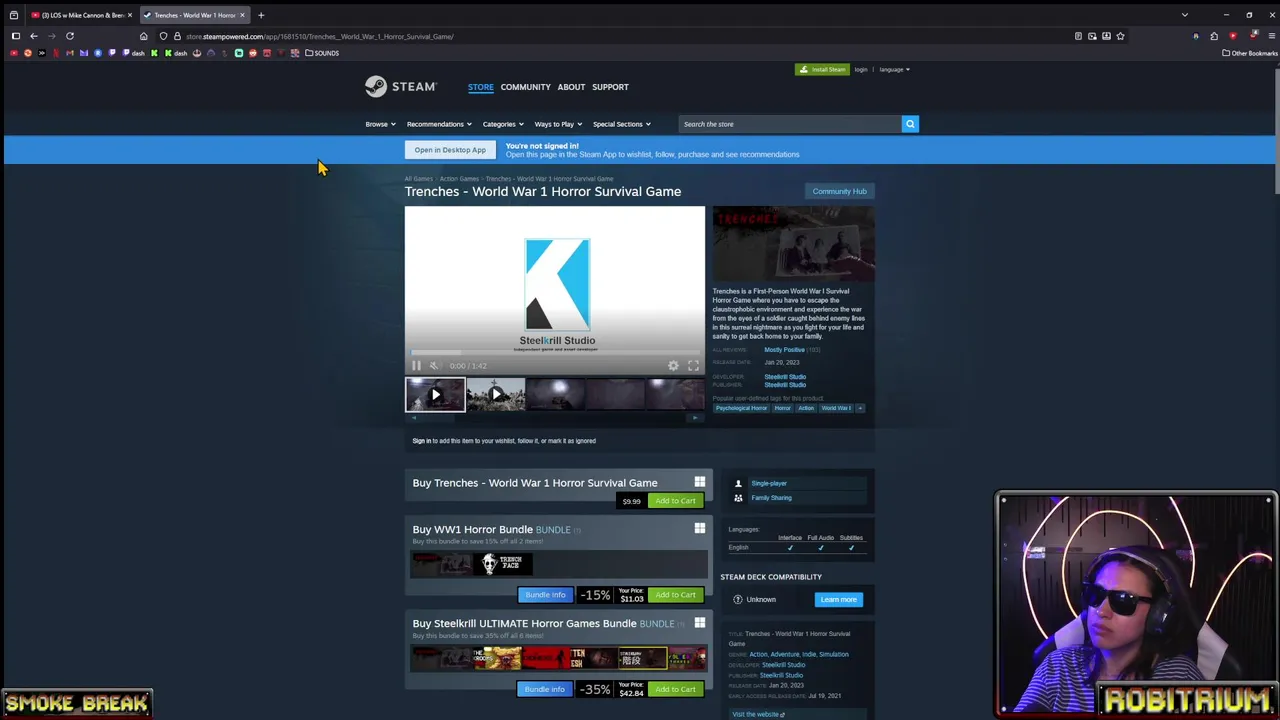The image size is (1280, 720).
Task: Expand the Recommendations dropdown menu
Action: pos(438,124)
